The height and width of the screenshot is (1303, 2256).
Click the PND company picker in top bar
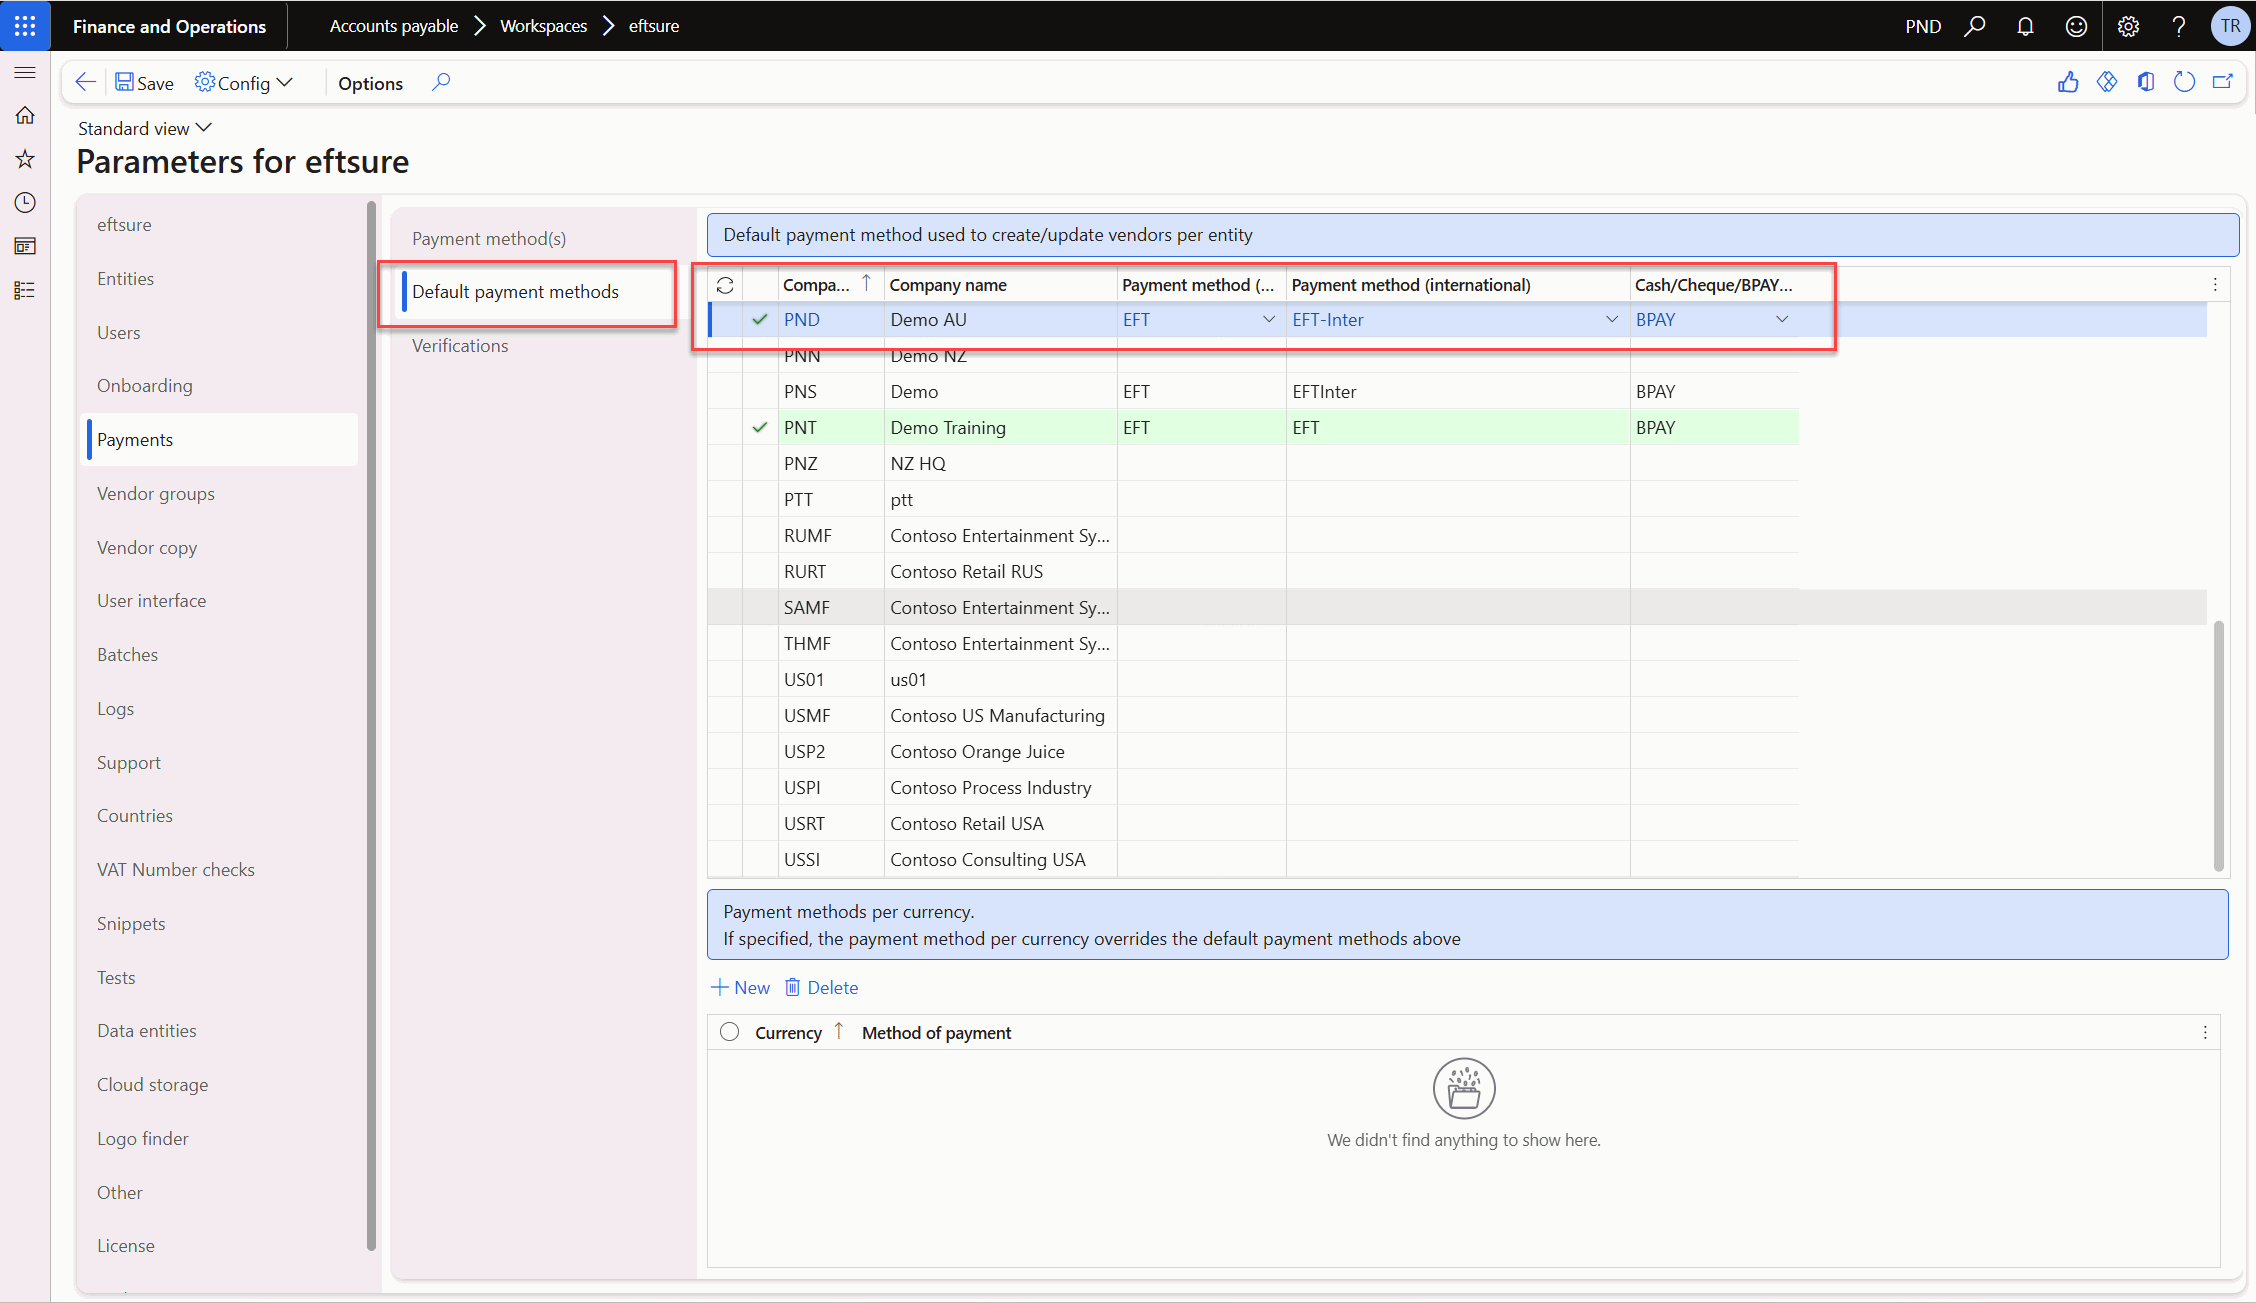tap(1922, 26)
